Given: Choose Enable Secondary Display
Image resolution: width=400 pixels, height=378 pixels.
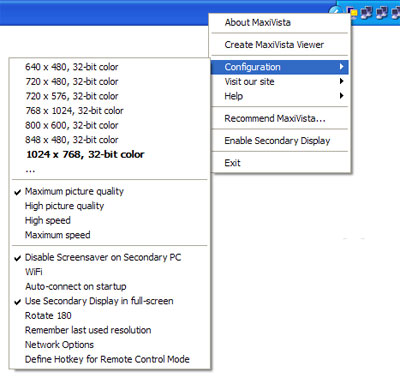Looking at the screenshot, I should (280, 141).
